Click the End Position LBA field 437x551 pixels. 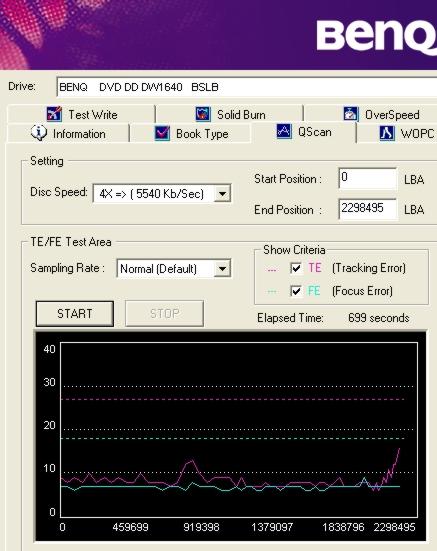368,209
